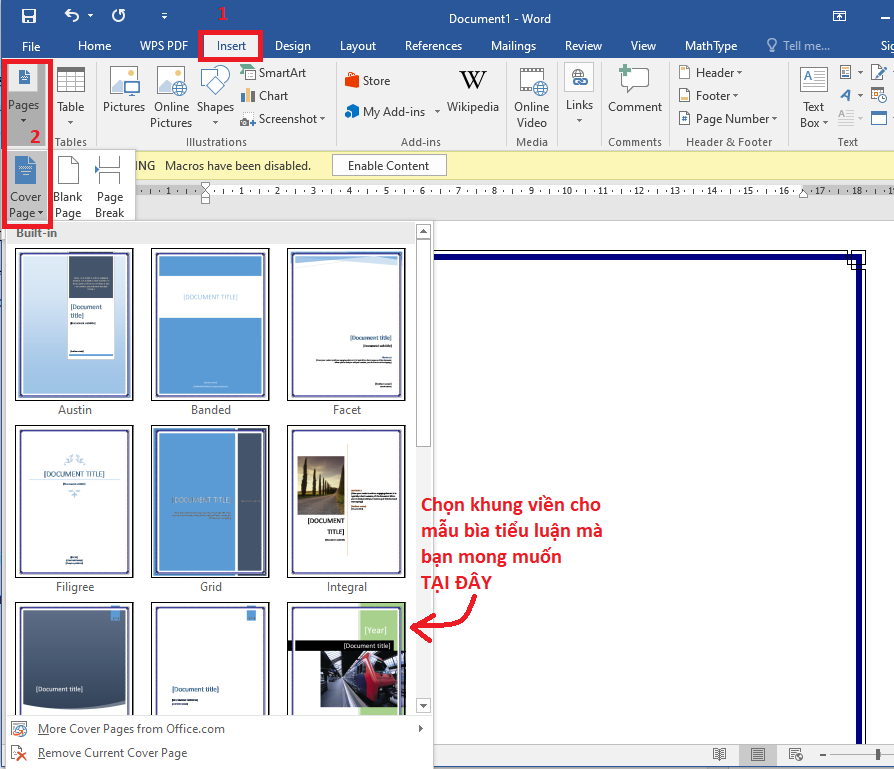Open the Header dropdown
The image size is (894, 769).
710,73
